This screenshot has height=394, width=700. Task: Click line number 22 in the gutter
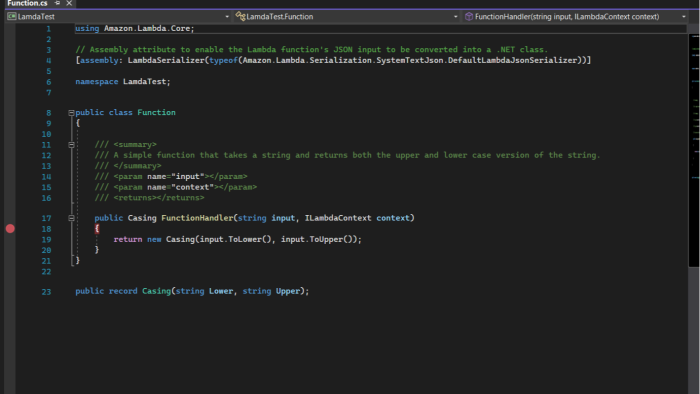tap(46, 272)
